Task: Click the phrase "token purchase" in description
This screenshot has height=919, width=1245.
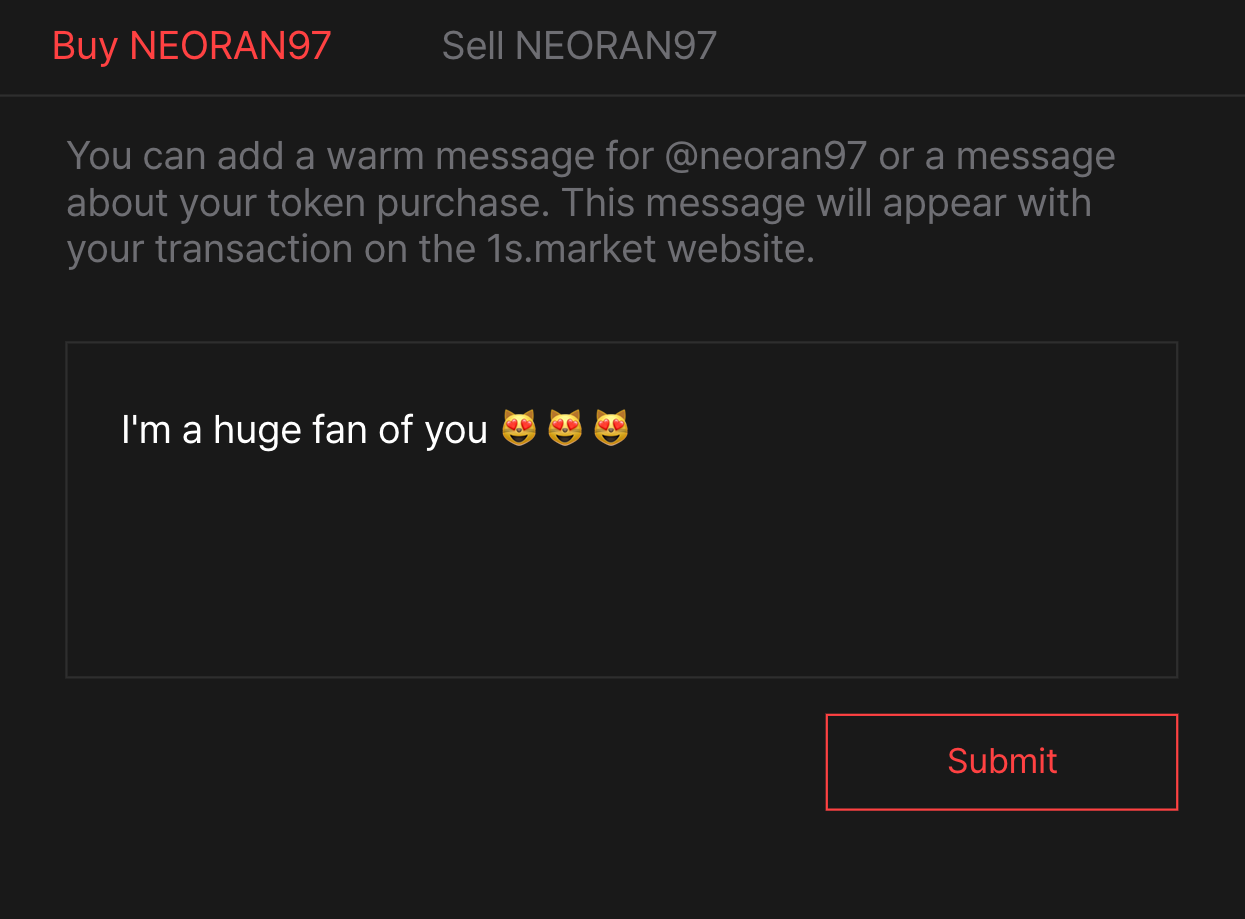Action: point(408,203)
